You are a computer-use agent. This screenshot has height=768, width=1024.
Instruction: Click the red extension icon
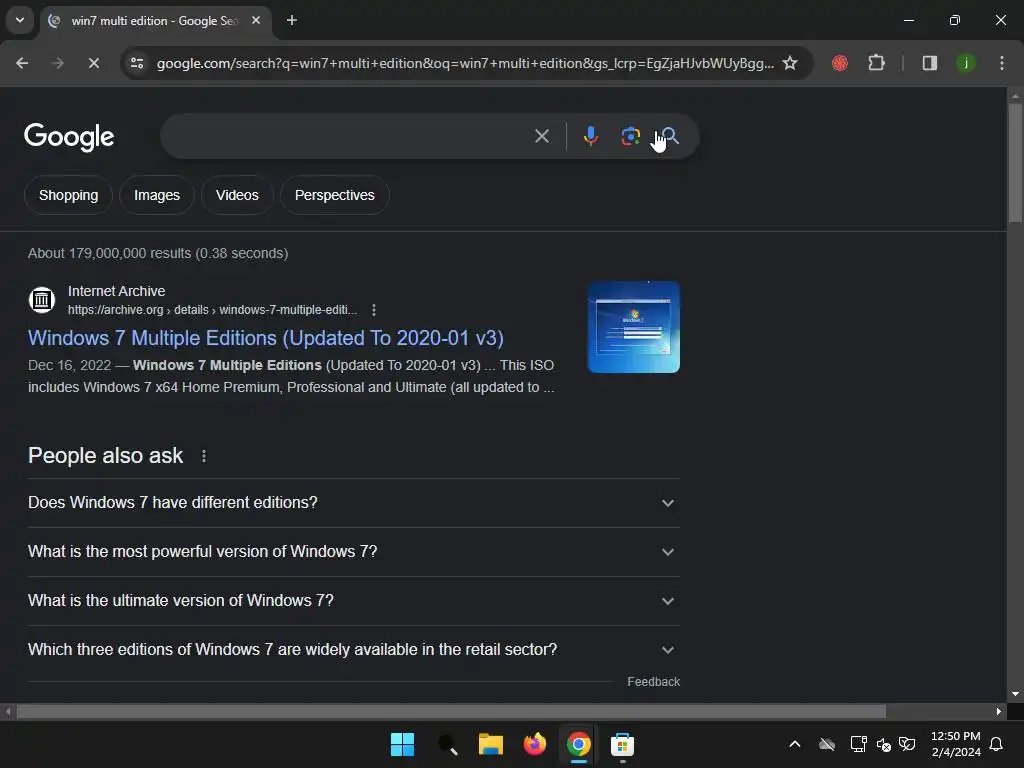coord(840,63)
